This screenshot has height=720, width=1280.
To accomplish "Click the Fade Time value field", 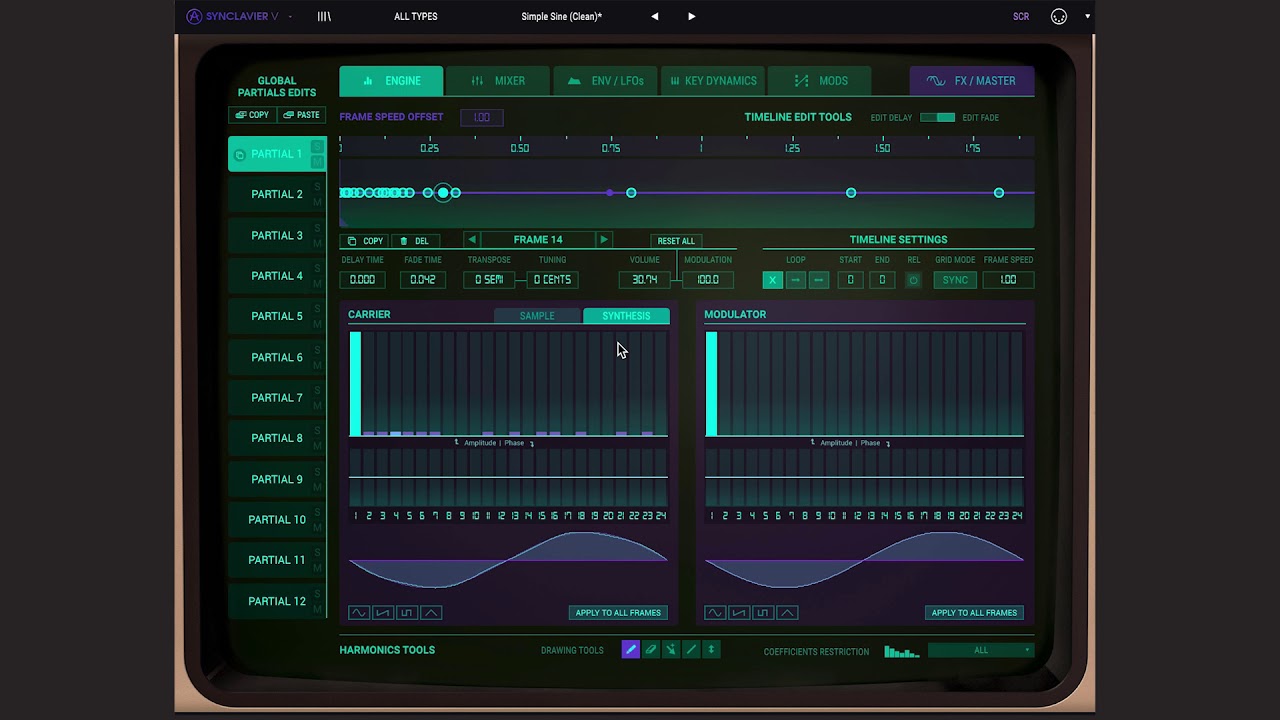I will click(423, 280).
